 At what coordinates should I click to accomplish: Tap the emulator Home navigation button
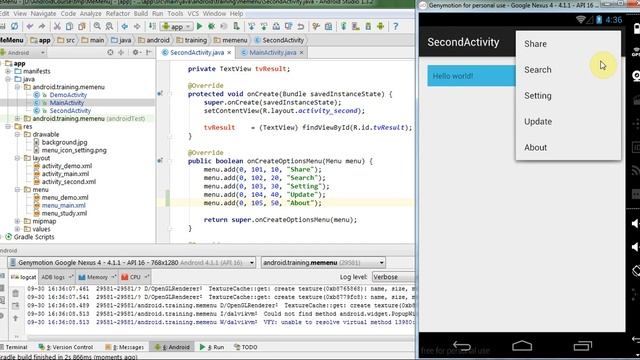(522, 346)
